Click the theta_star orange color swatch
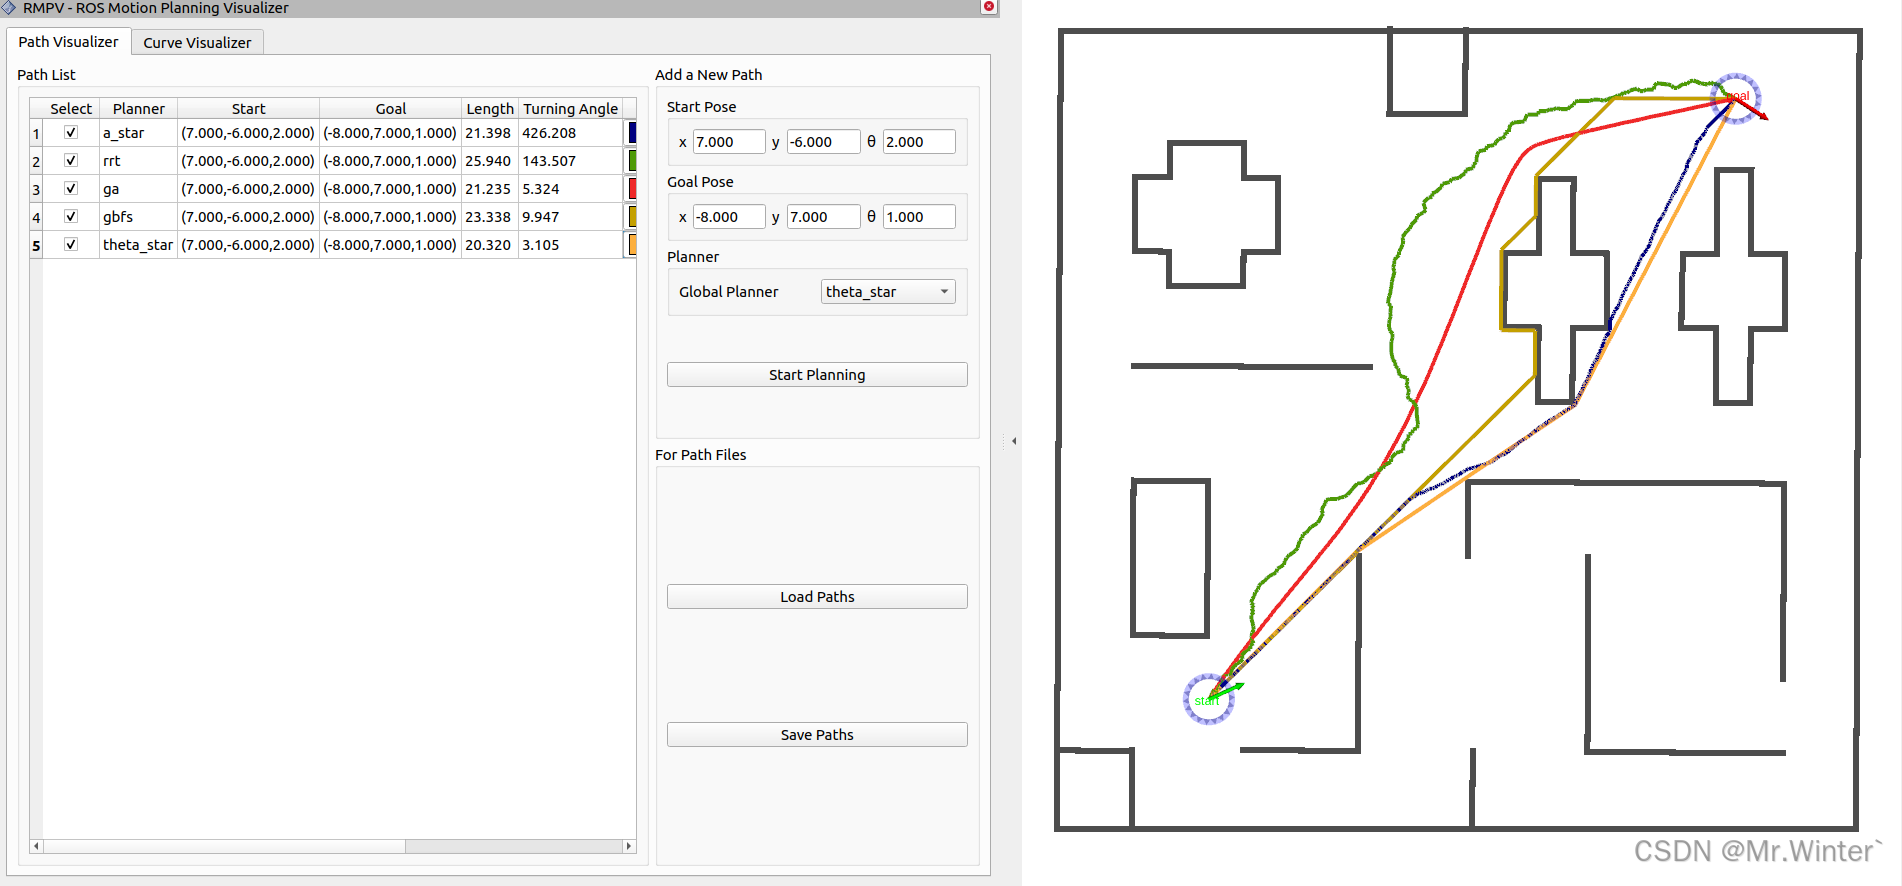 pyautogui.click(x=632, y=244)
